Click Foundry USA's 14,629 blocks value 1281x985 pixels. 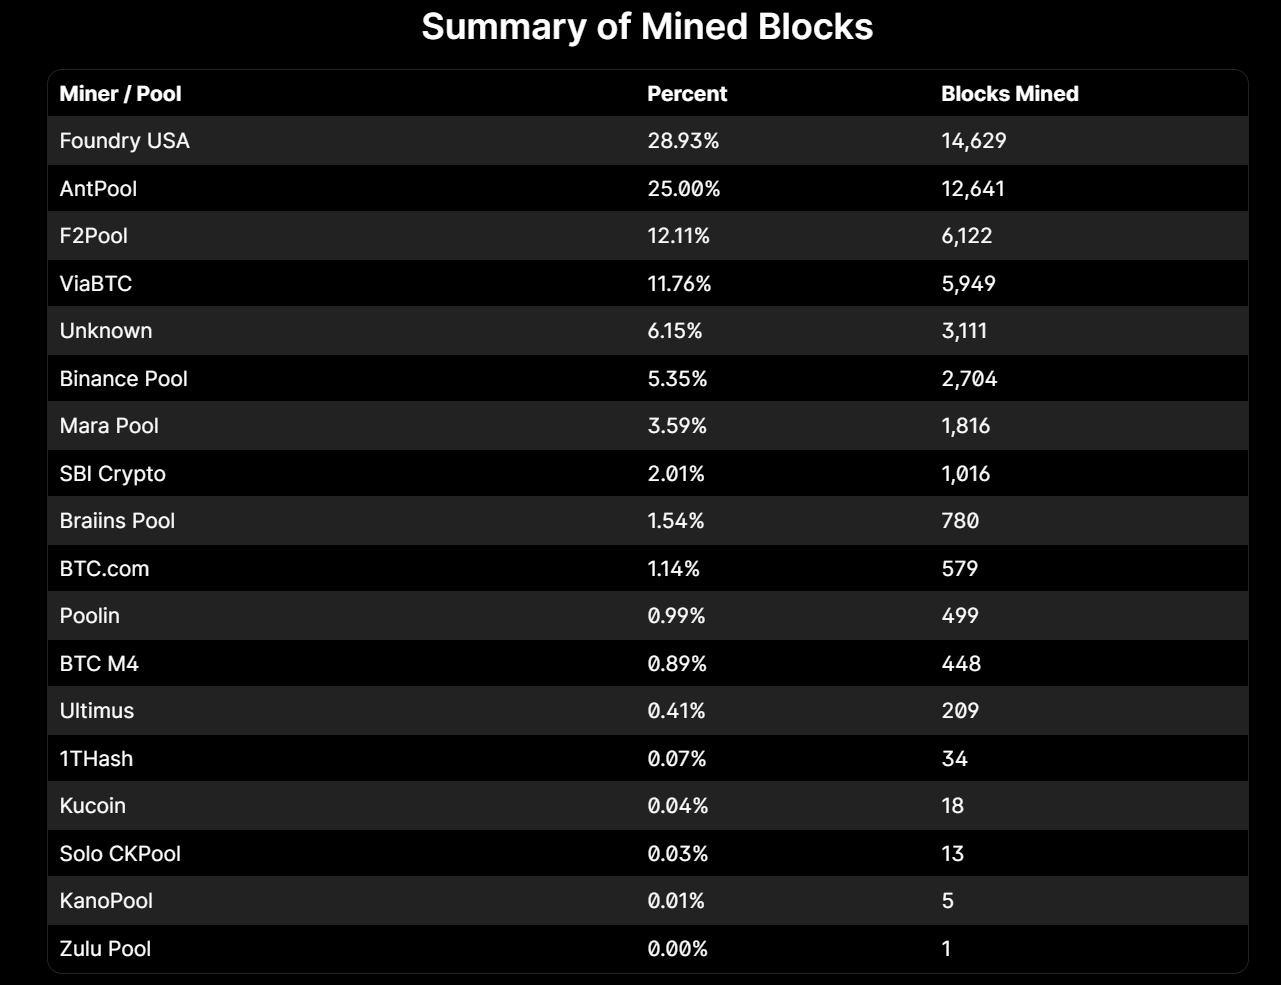pos(973,141)
